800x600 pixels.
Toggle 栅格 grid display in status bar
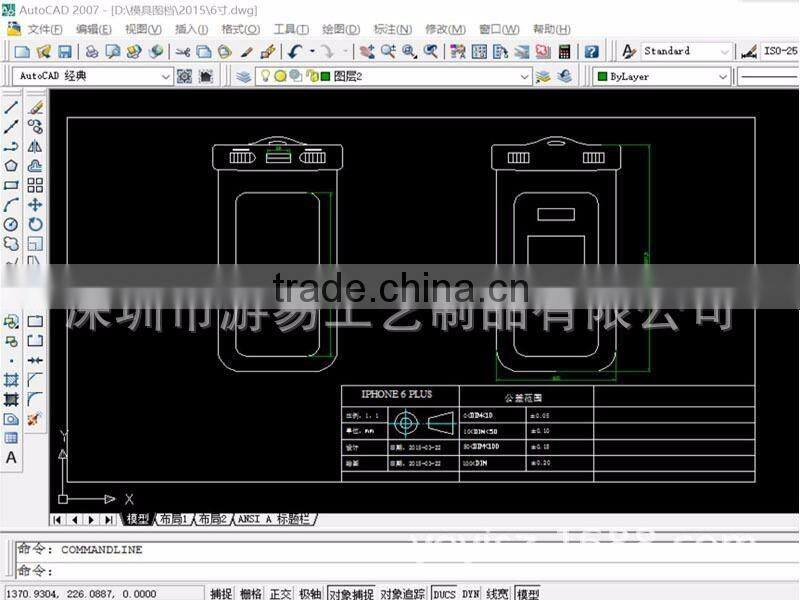pos(251,593)
